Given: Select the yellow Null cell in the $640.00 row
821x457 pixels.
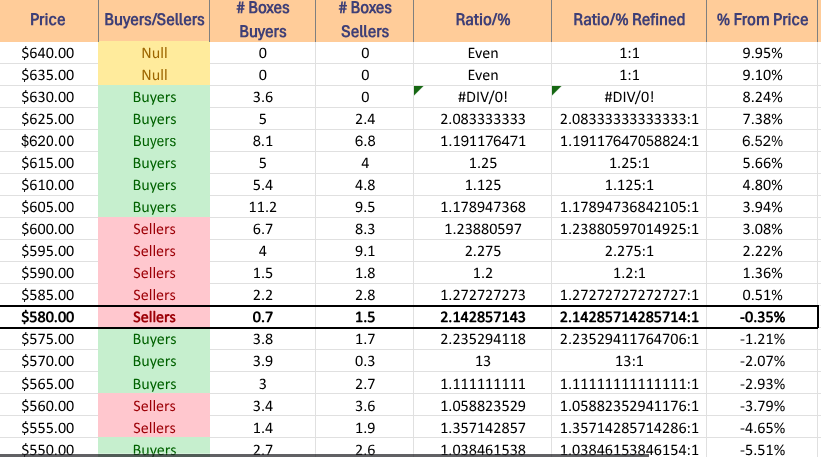Looking at the screenshot, I should click(x=154, y=53).
